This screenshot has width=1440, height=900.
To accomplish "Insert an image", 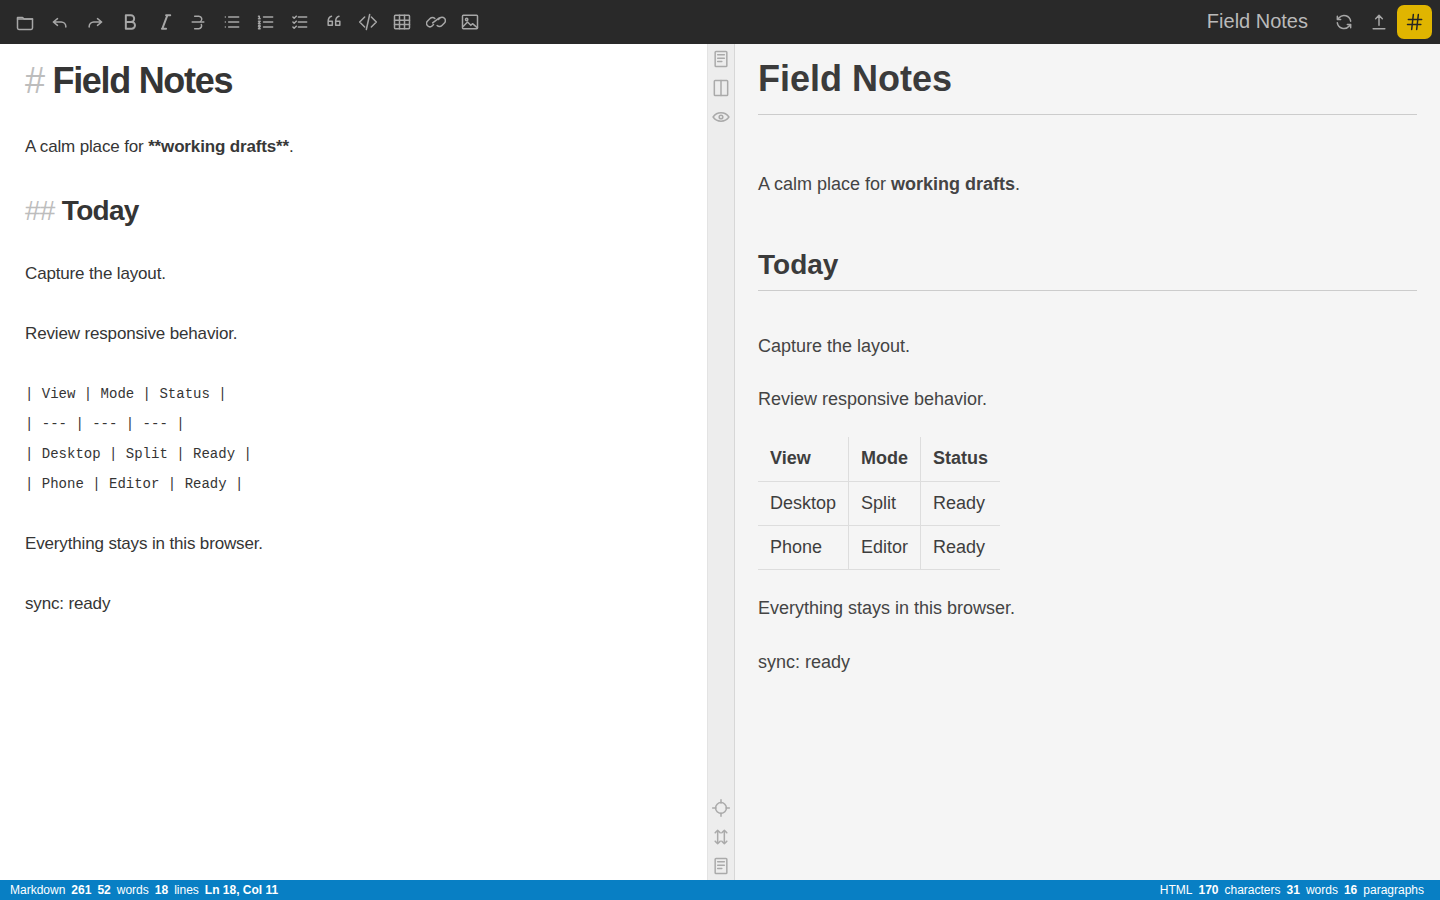I will pyautogui.click(x=470, y=22).
